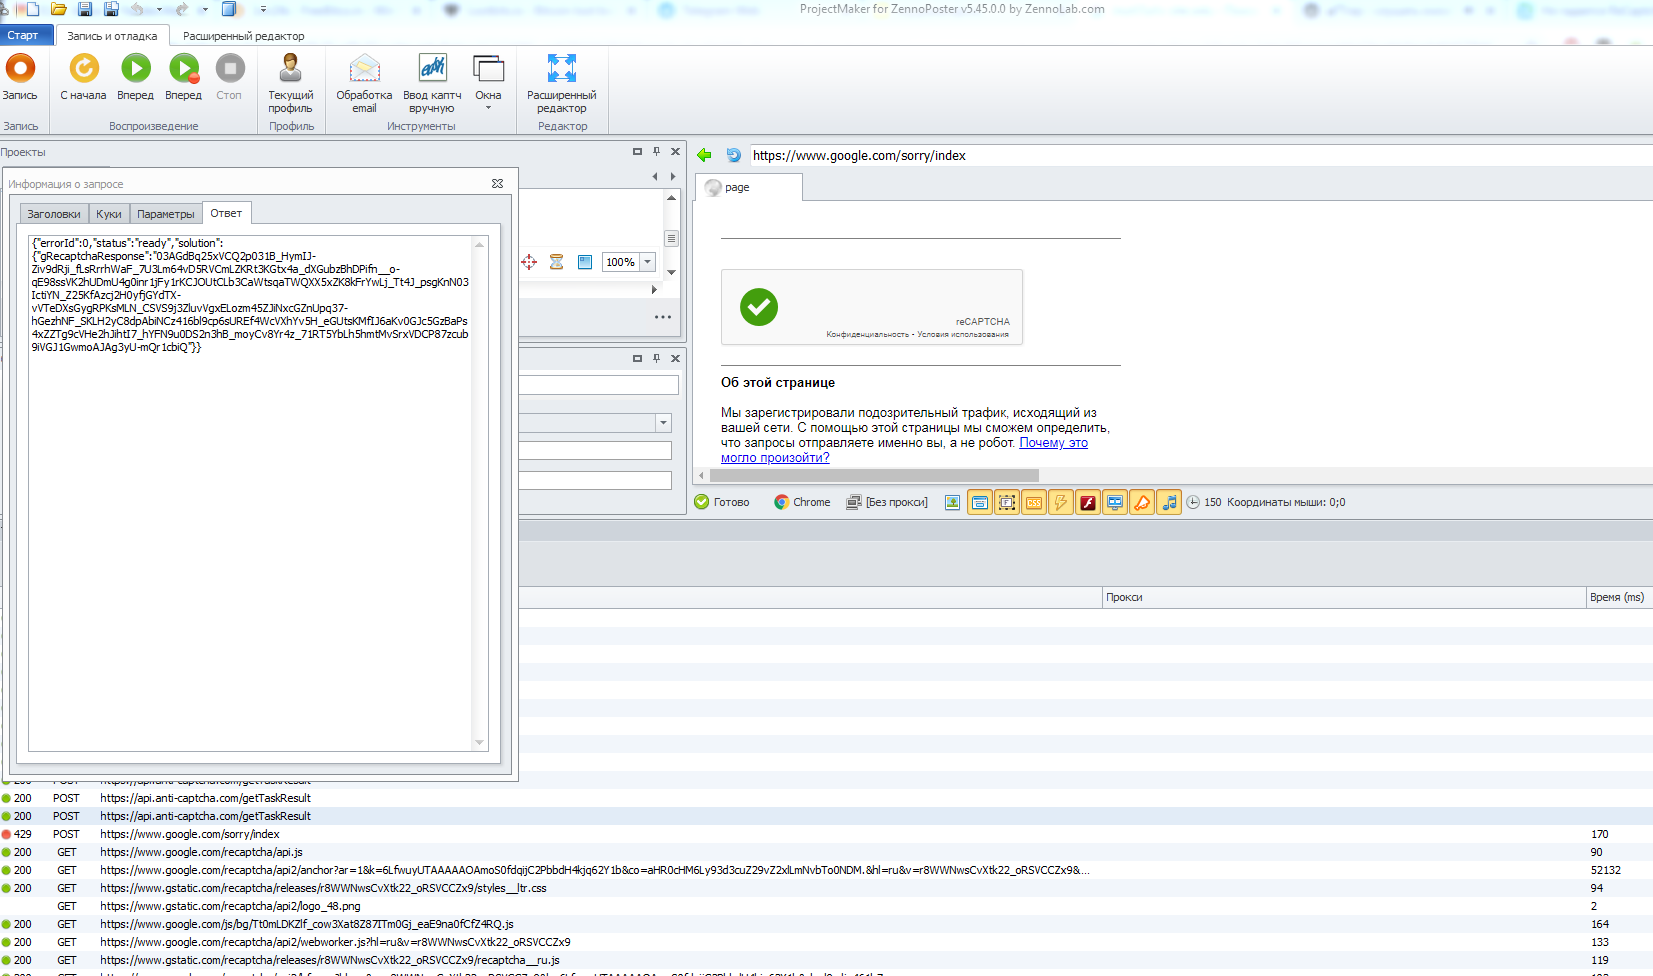Select Ответ tab in request info
The height and width of the screenshot is (976, 1653).
pyautogui.click(x=226, y=213)
